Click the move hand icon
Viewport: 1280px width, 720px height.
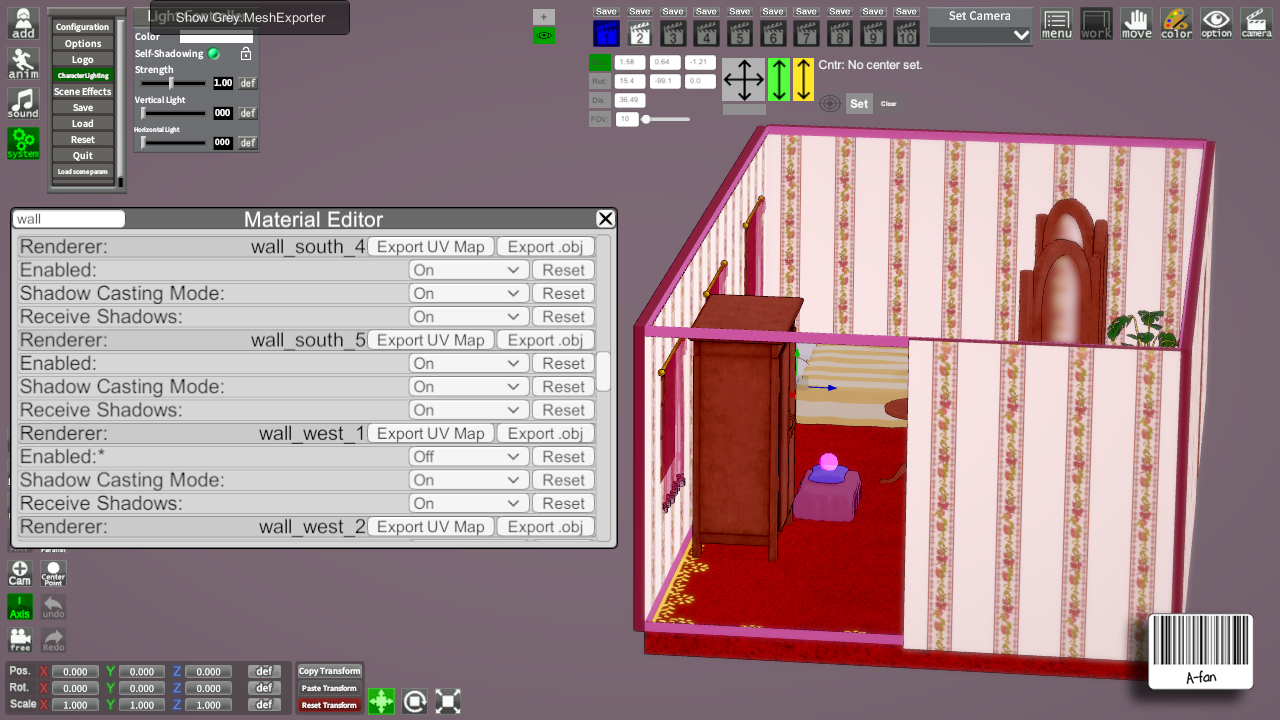1137,24
